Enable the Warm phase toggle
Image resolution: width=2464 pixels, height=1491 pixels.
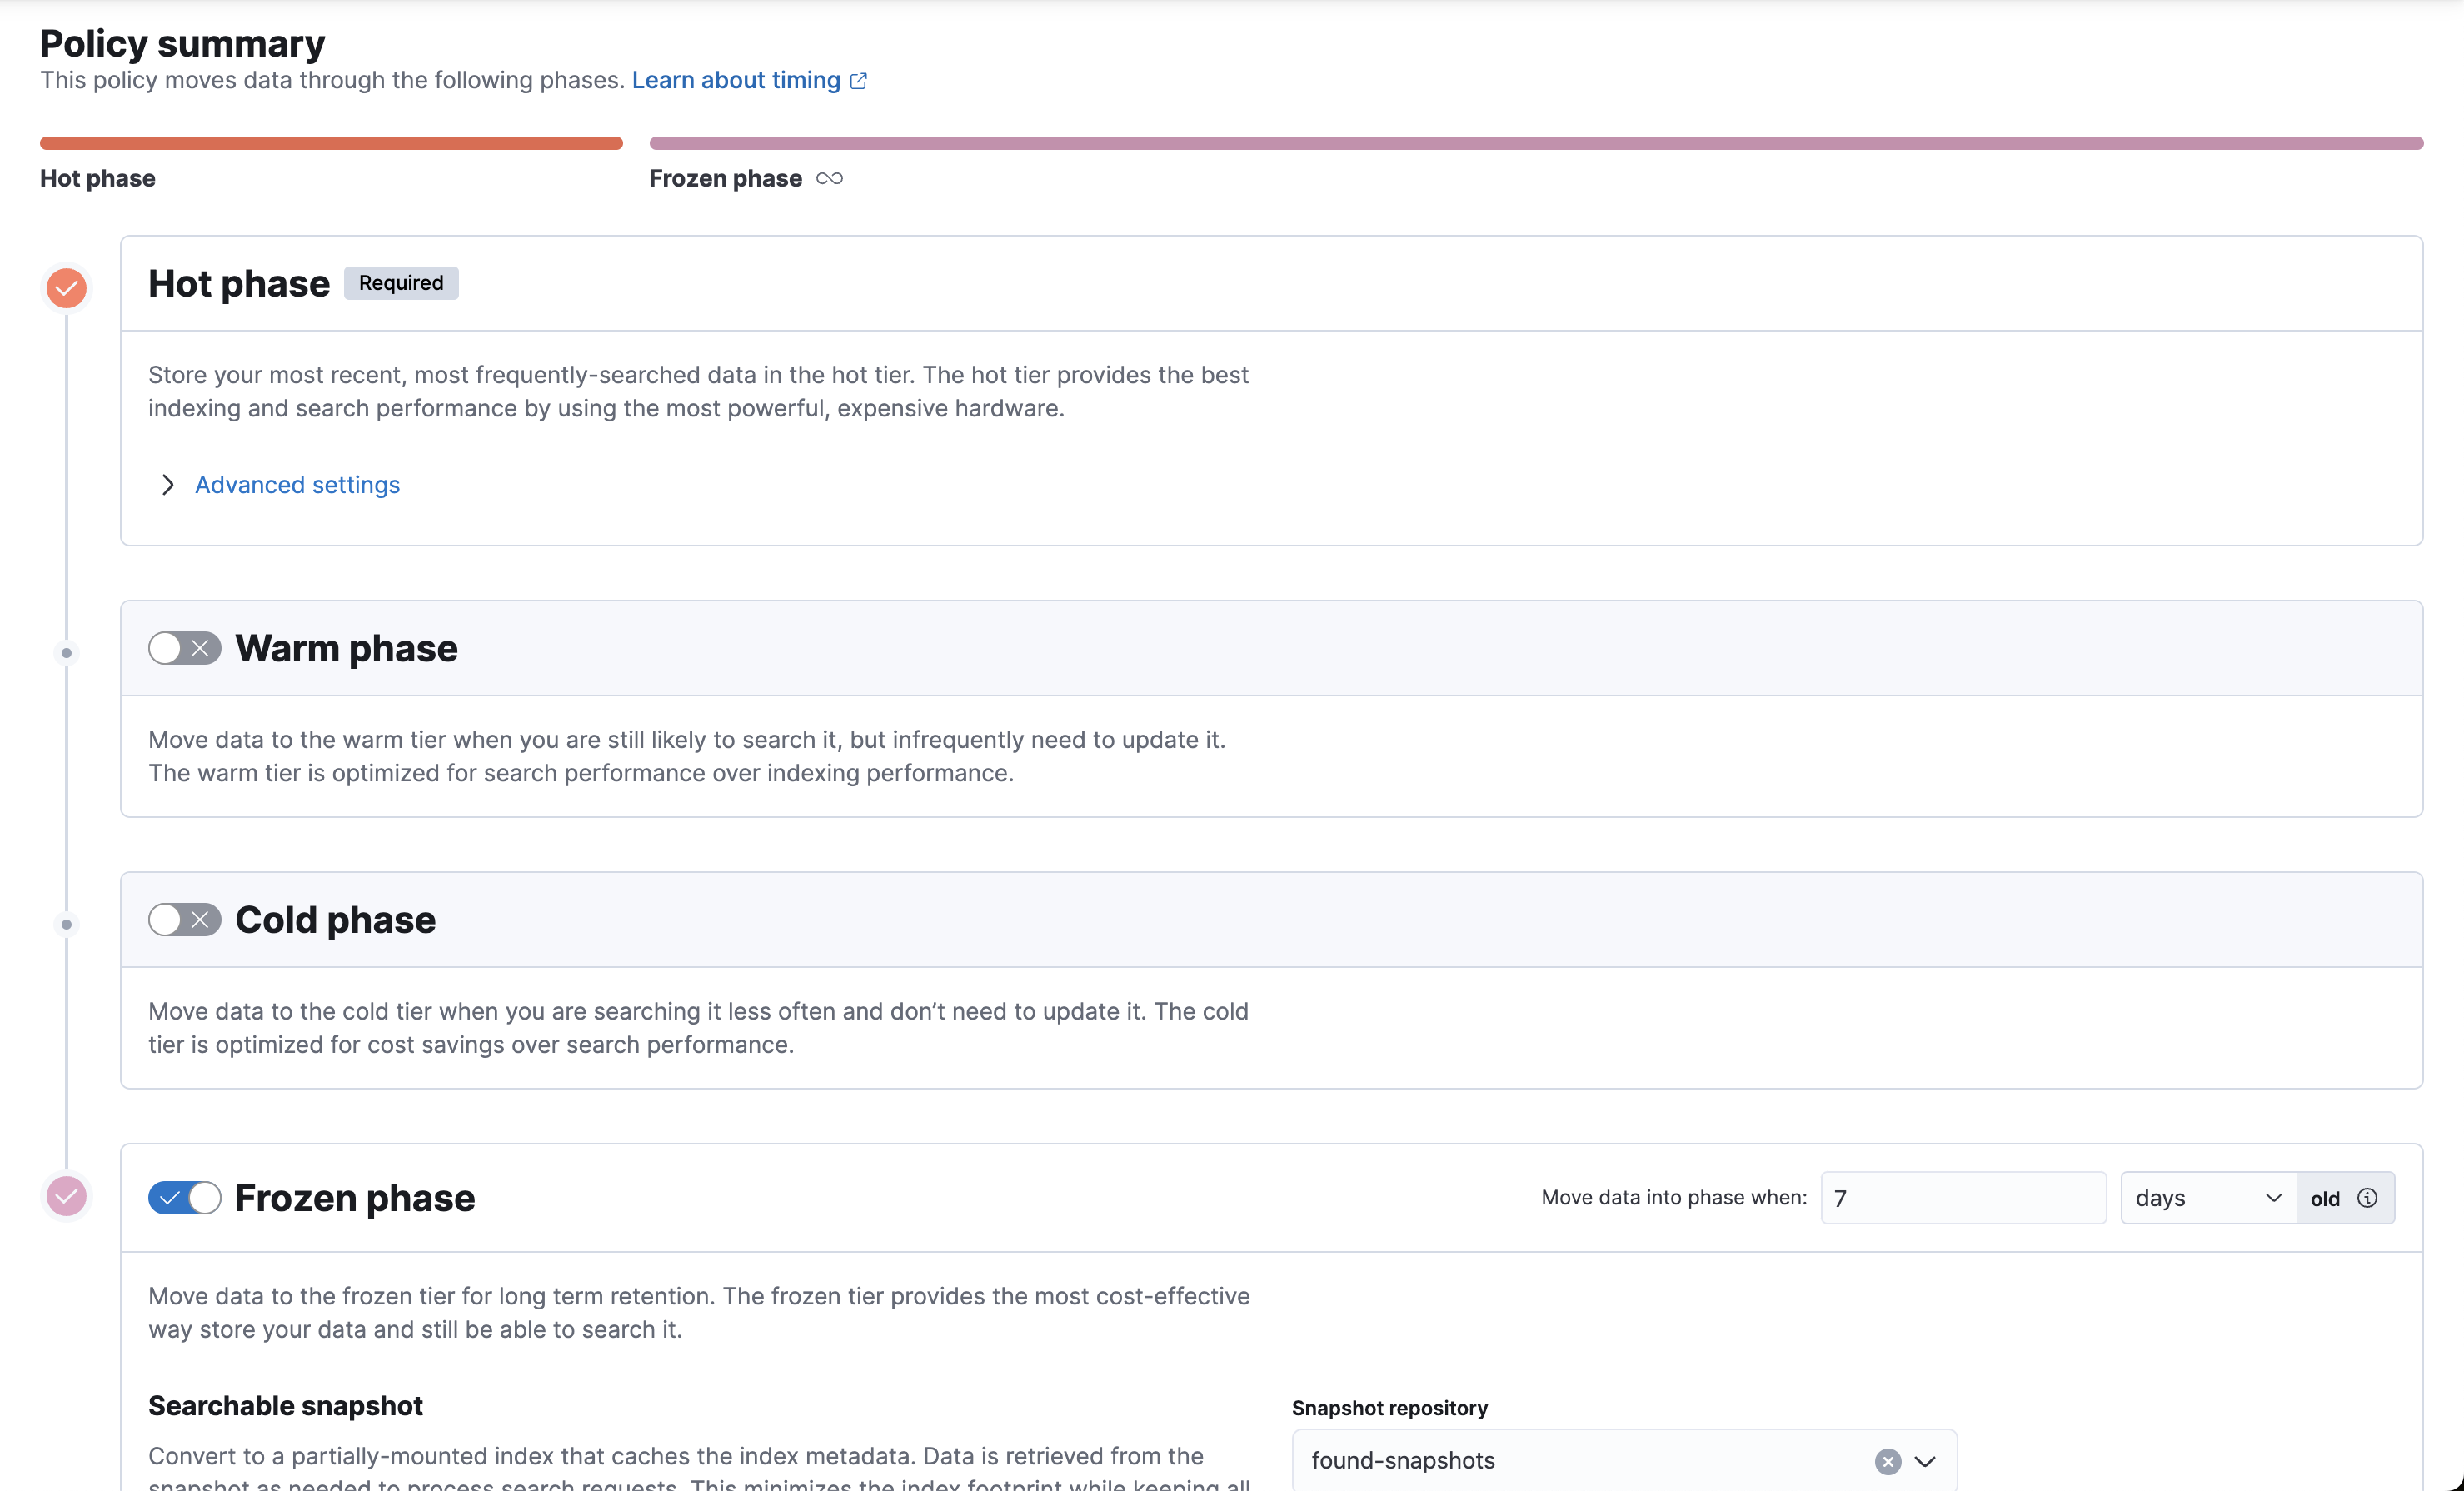(184, 648)
